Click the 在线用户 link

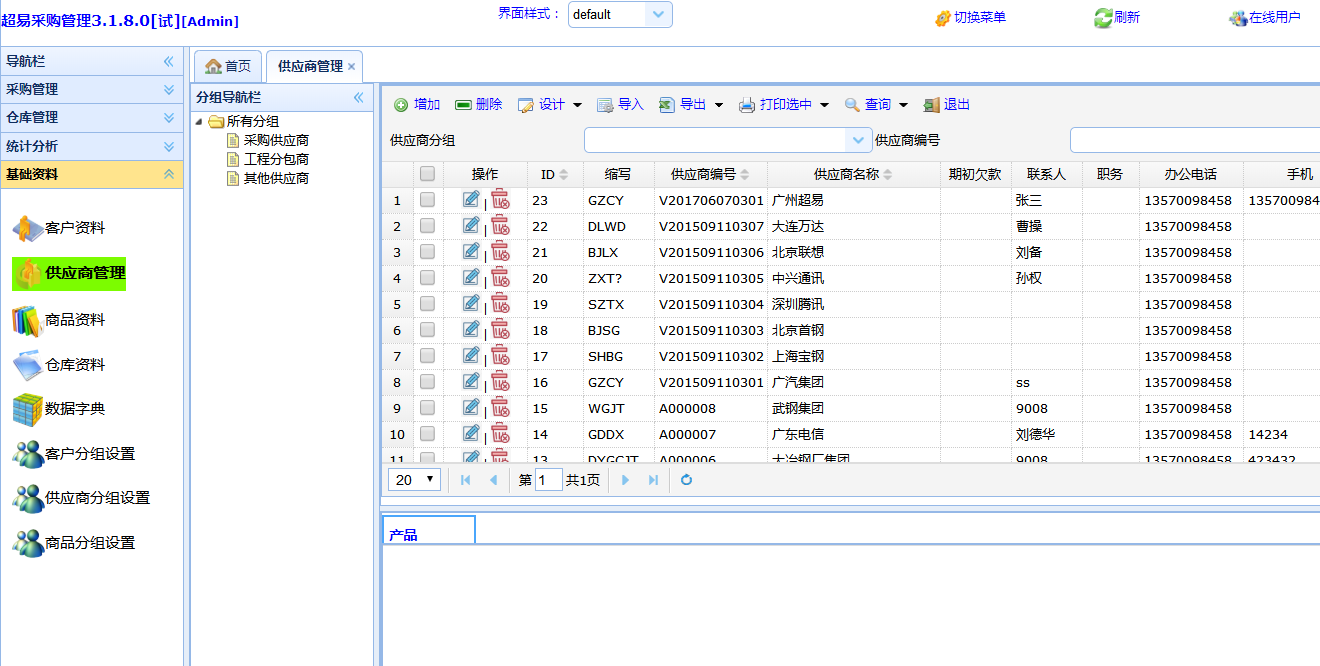(x=1265, y=18)
